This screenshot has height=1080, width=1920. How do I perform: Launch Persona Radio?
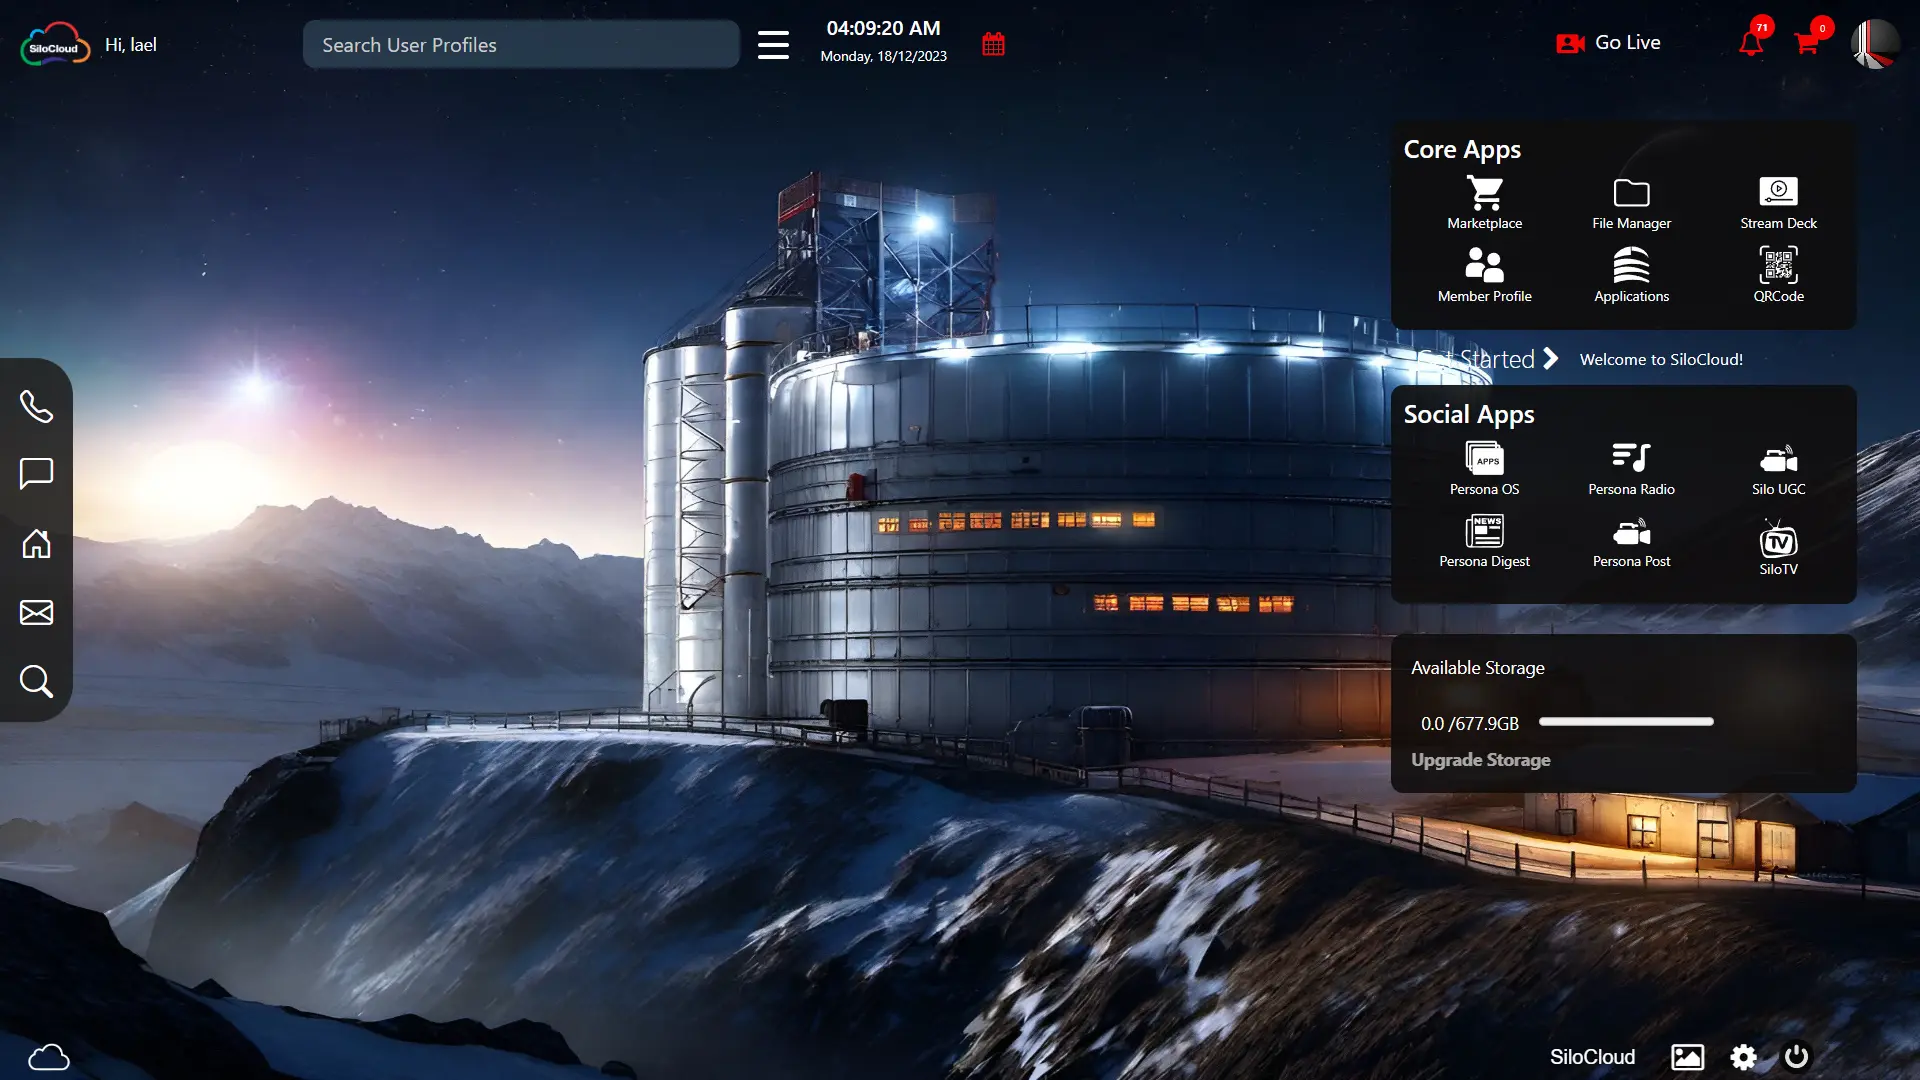1631,463
